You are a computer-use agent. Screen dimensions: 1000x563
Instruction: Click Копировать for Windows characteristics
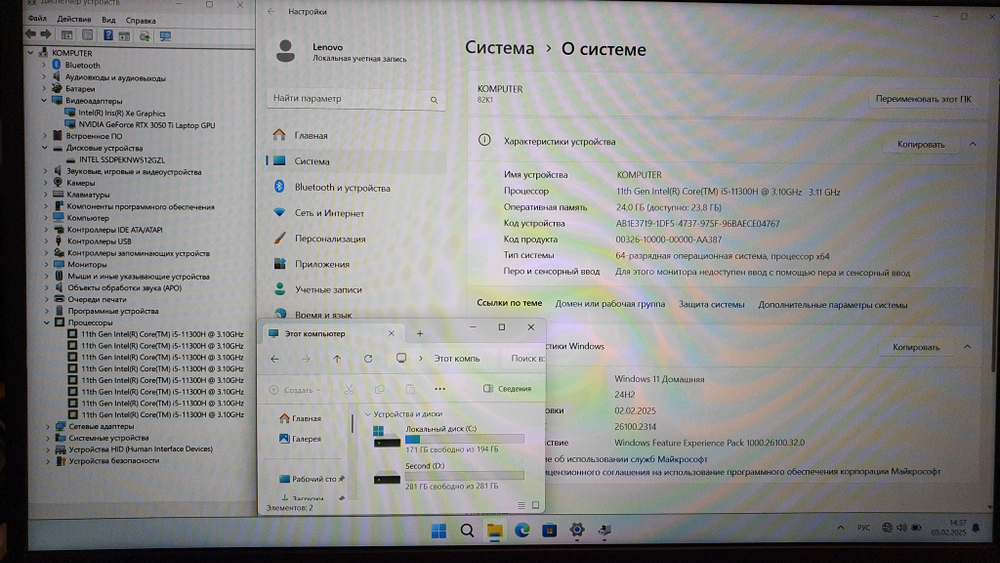point(916,347)
